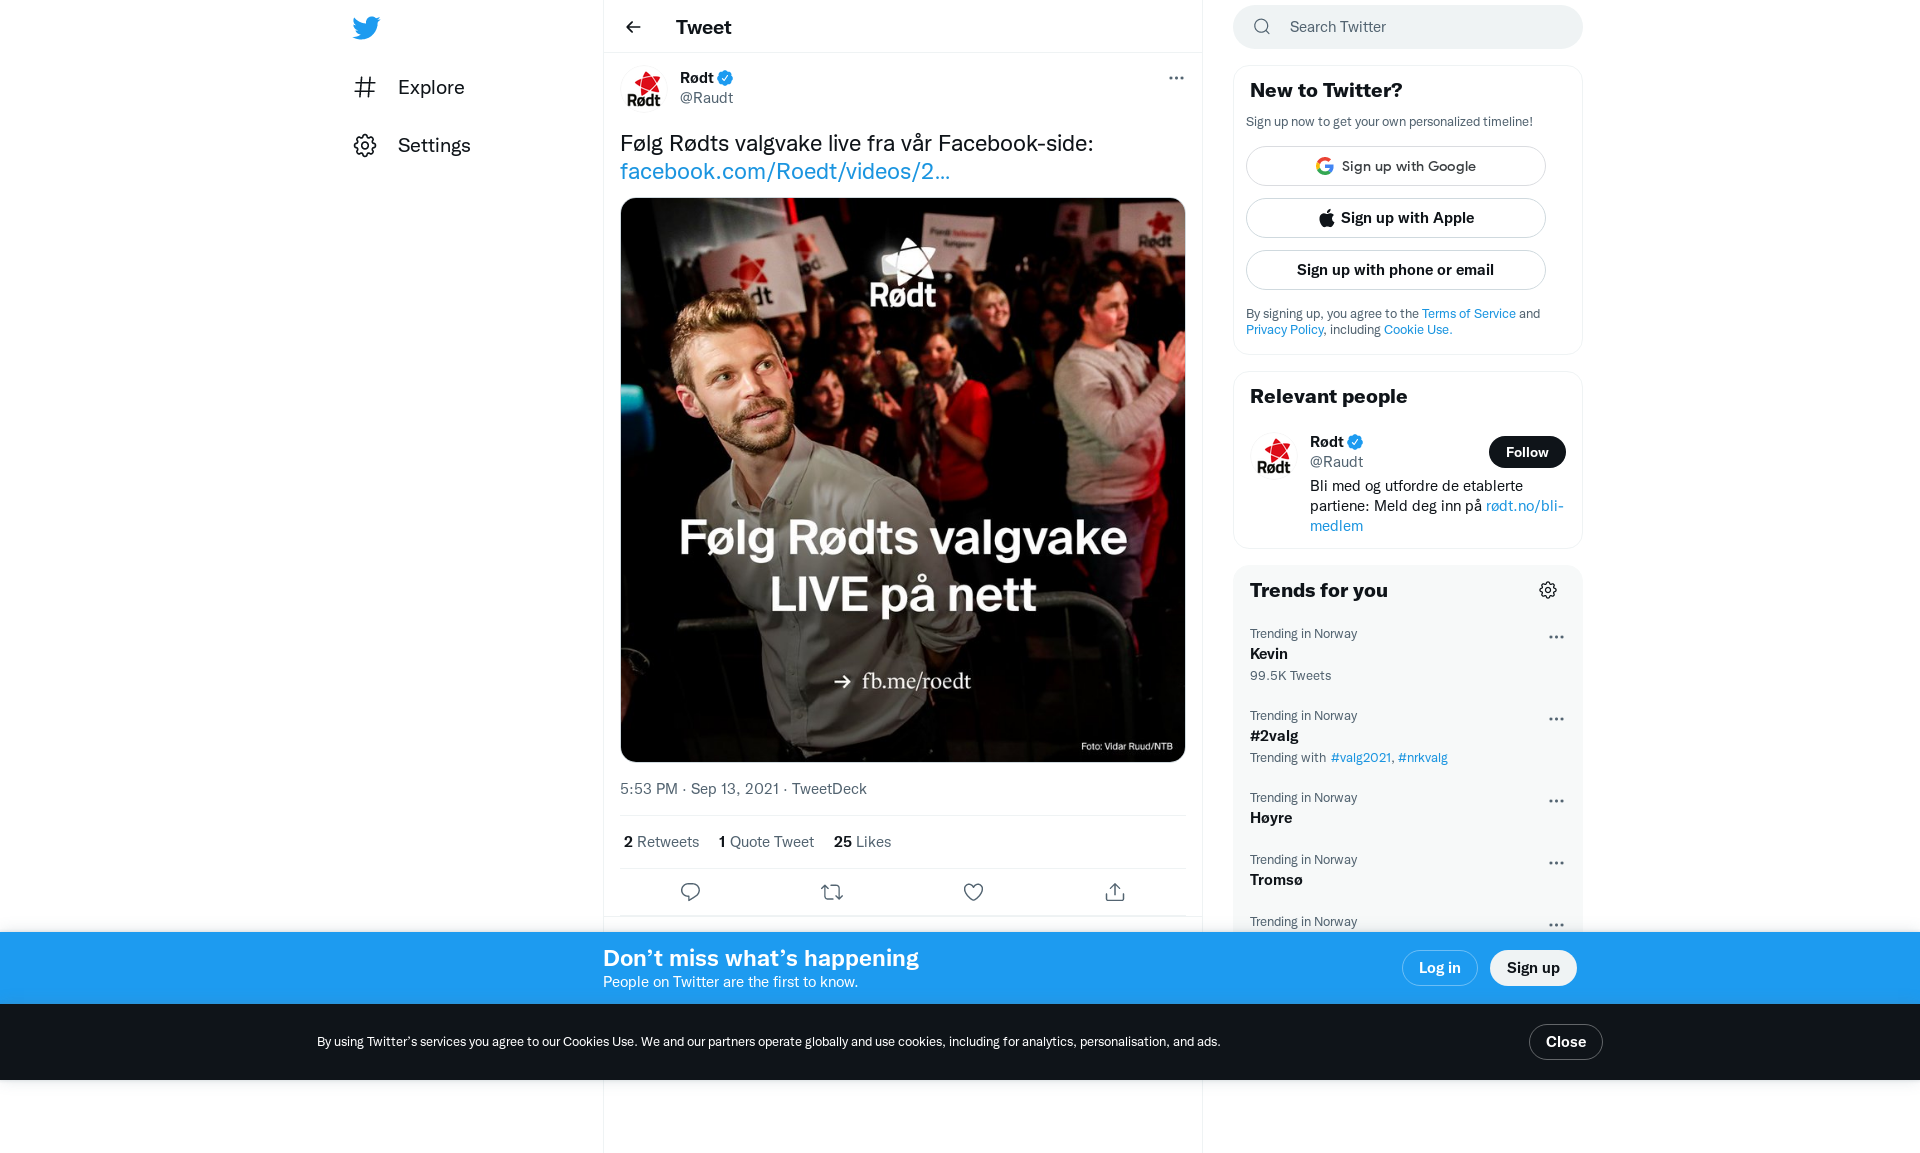Open the #valg2021 hashtag link

click(x=1361, y=758)
